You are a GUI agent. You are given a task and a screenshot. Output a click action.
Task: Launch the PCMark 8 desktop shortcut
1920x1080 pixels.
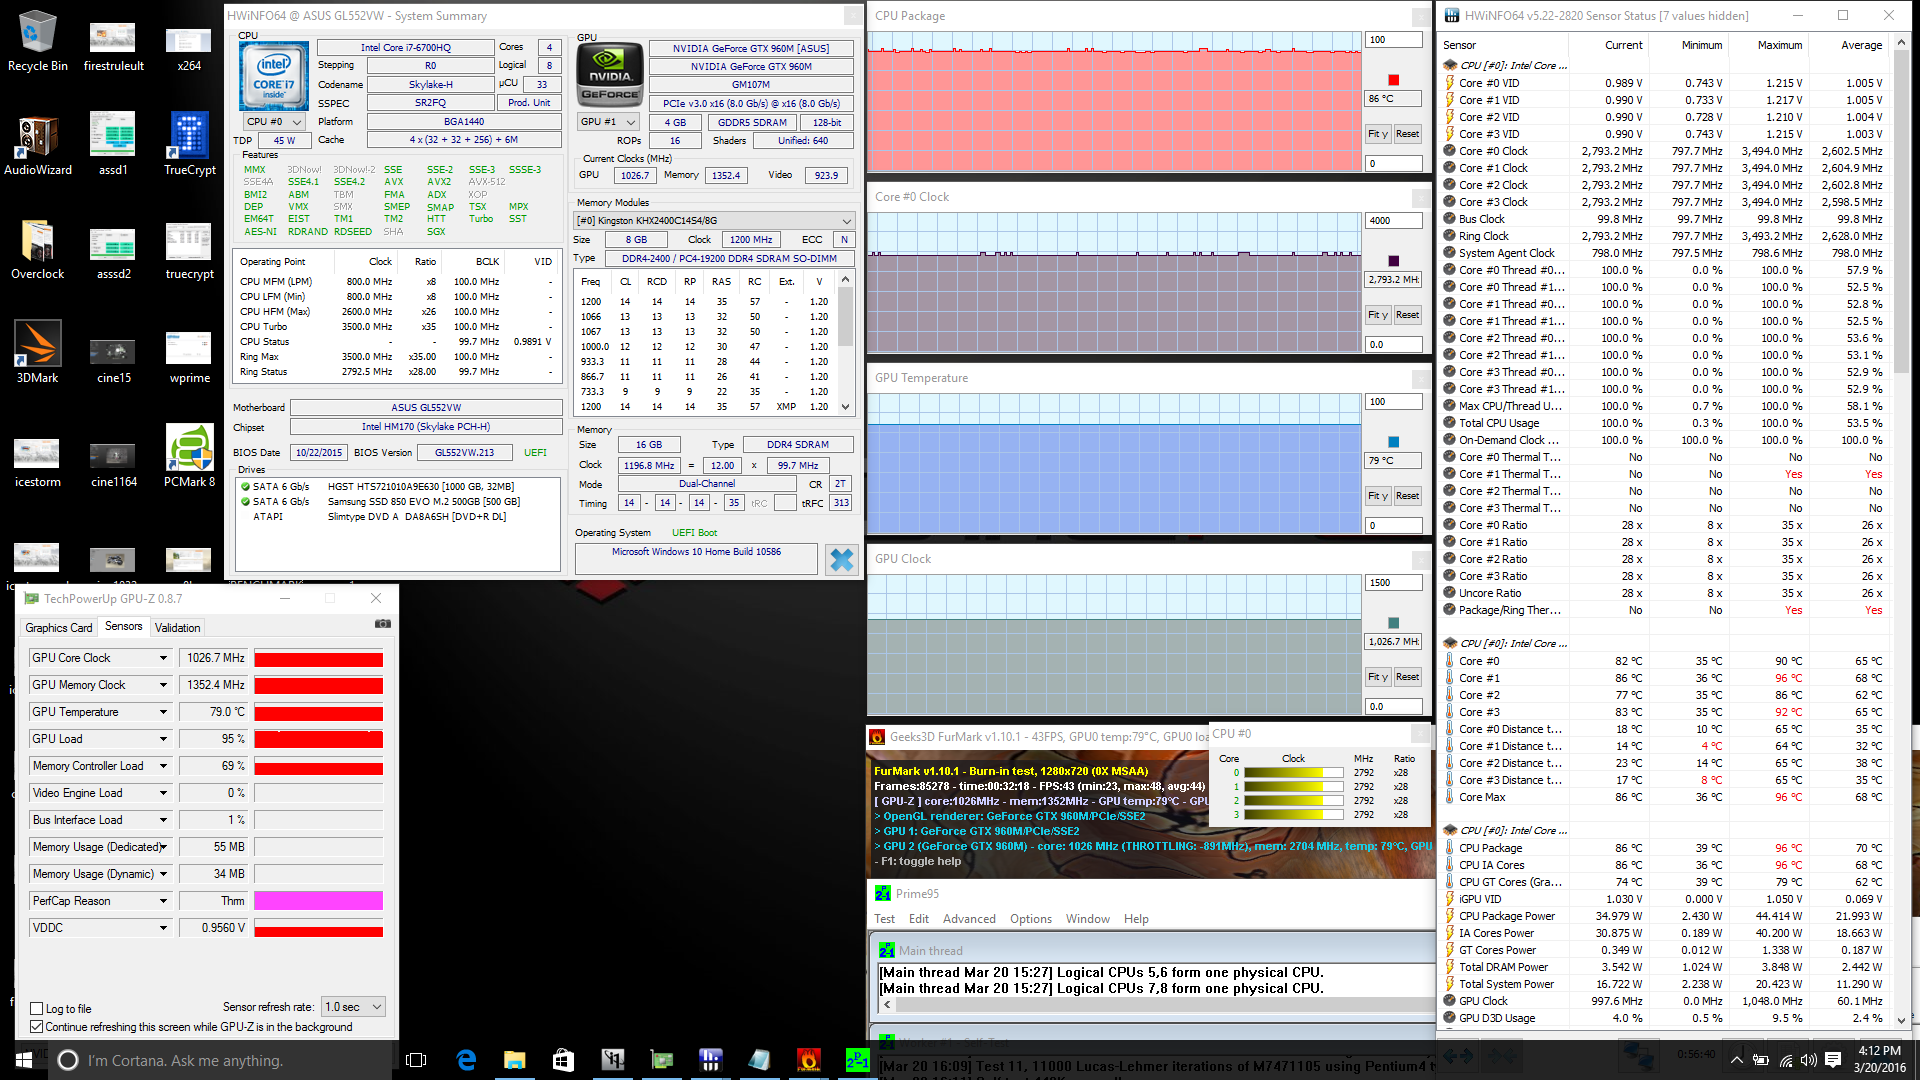(190, 456)
